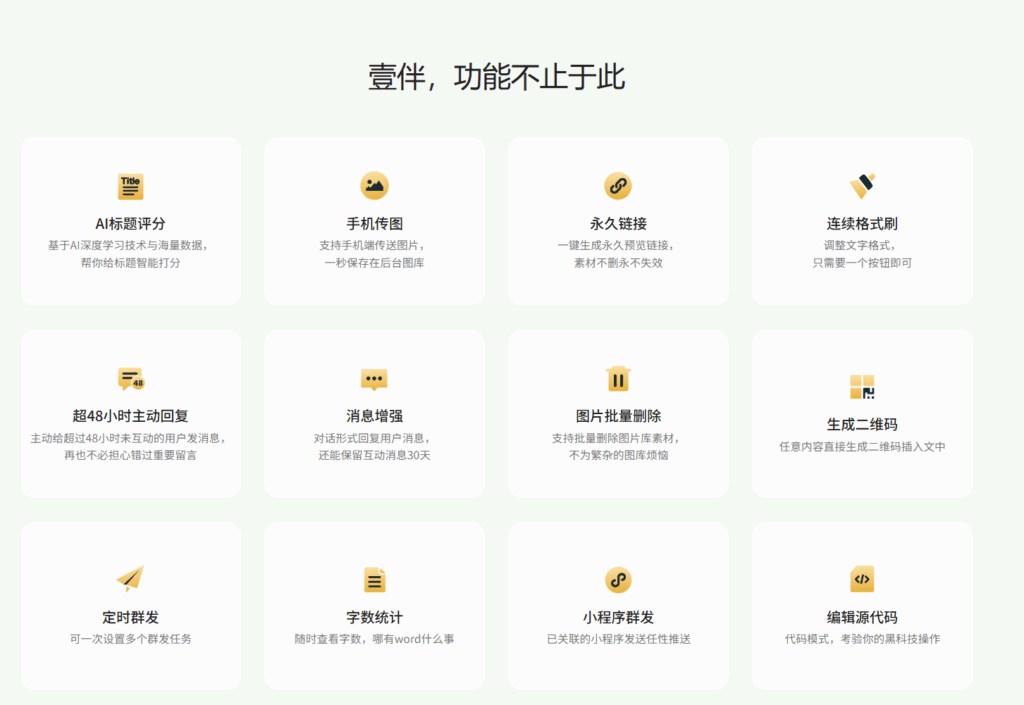Click text 可一次设置多个群发任务
Viewport: 1024px width, 705px height.
point(131,639)
